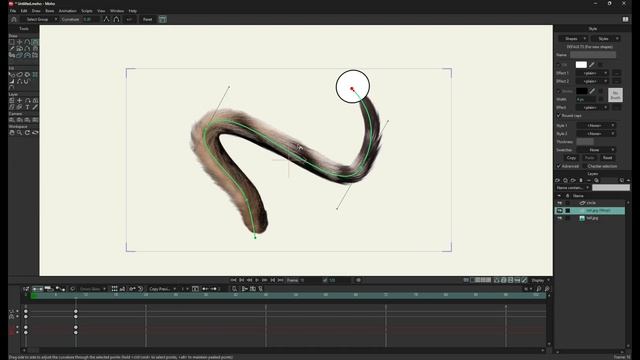Select the highlighted Curvature tool in Draw tools
The width and height of the screenshot is (640, 360).
tap(35, 42)
